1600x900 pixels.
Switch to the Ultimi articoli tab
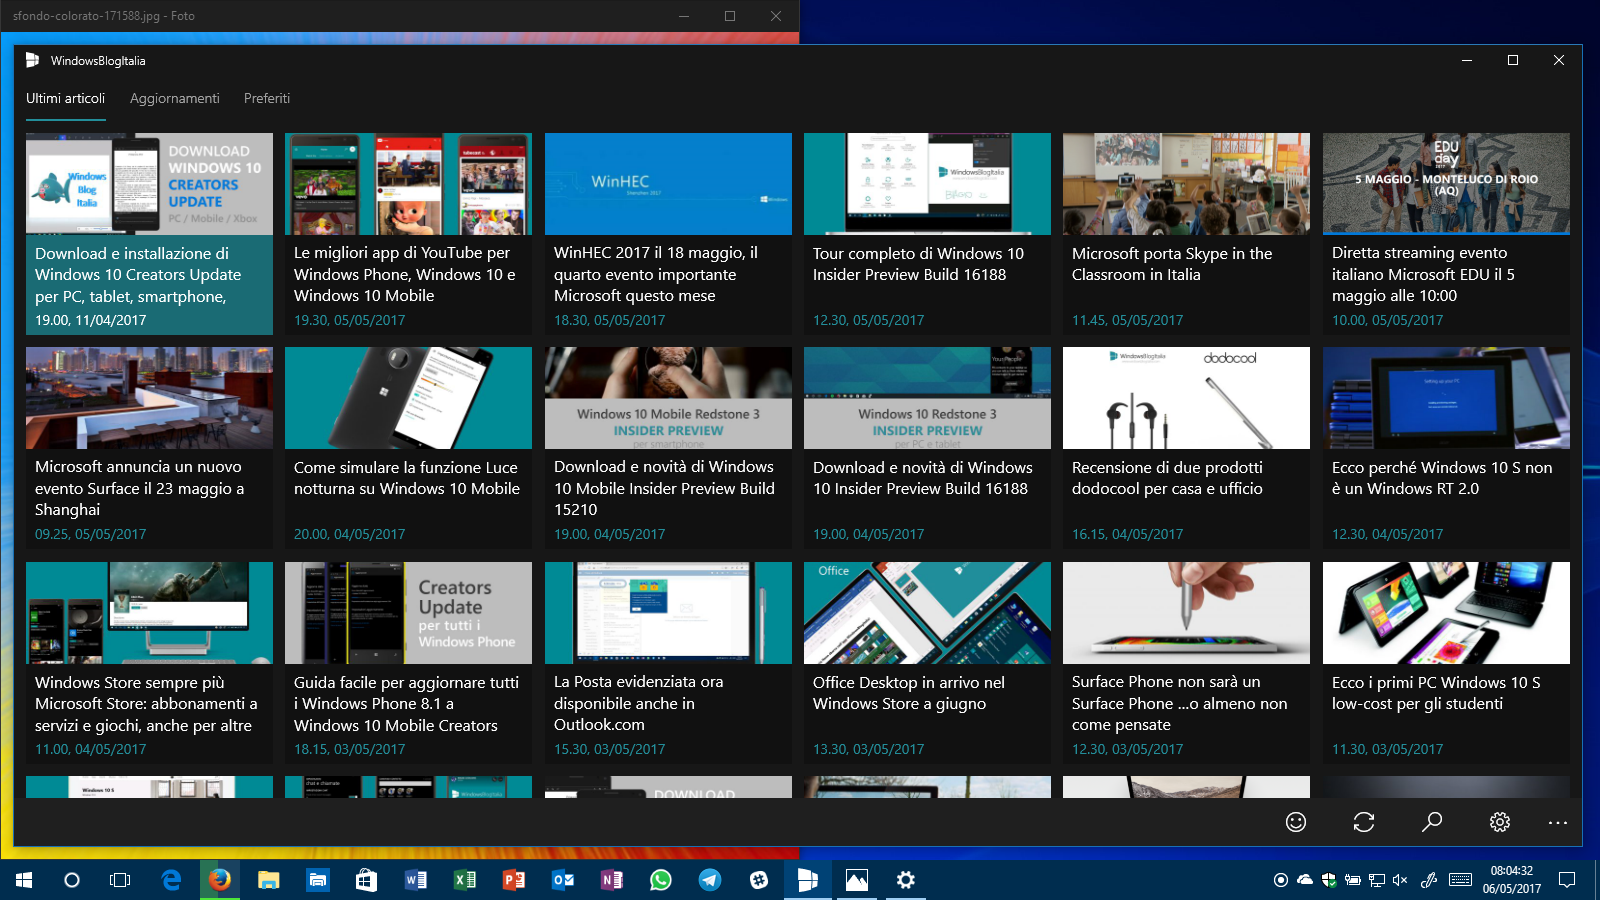(x=65, y=98)
